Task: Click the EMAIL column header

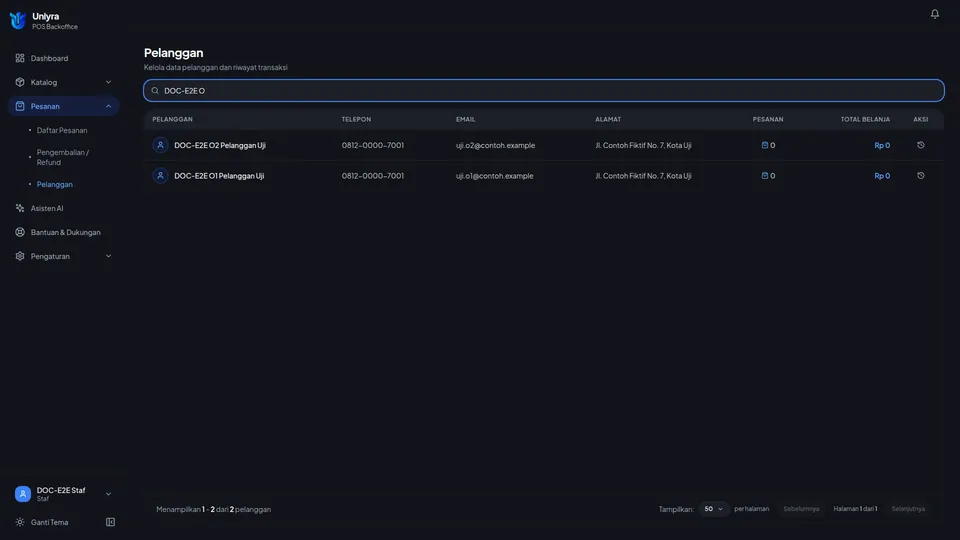Action: coord(465,119)
